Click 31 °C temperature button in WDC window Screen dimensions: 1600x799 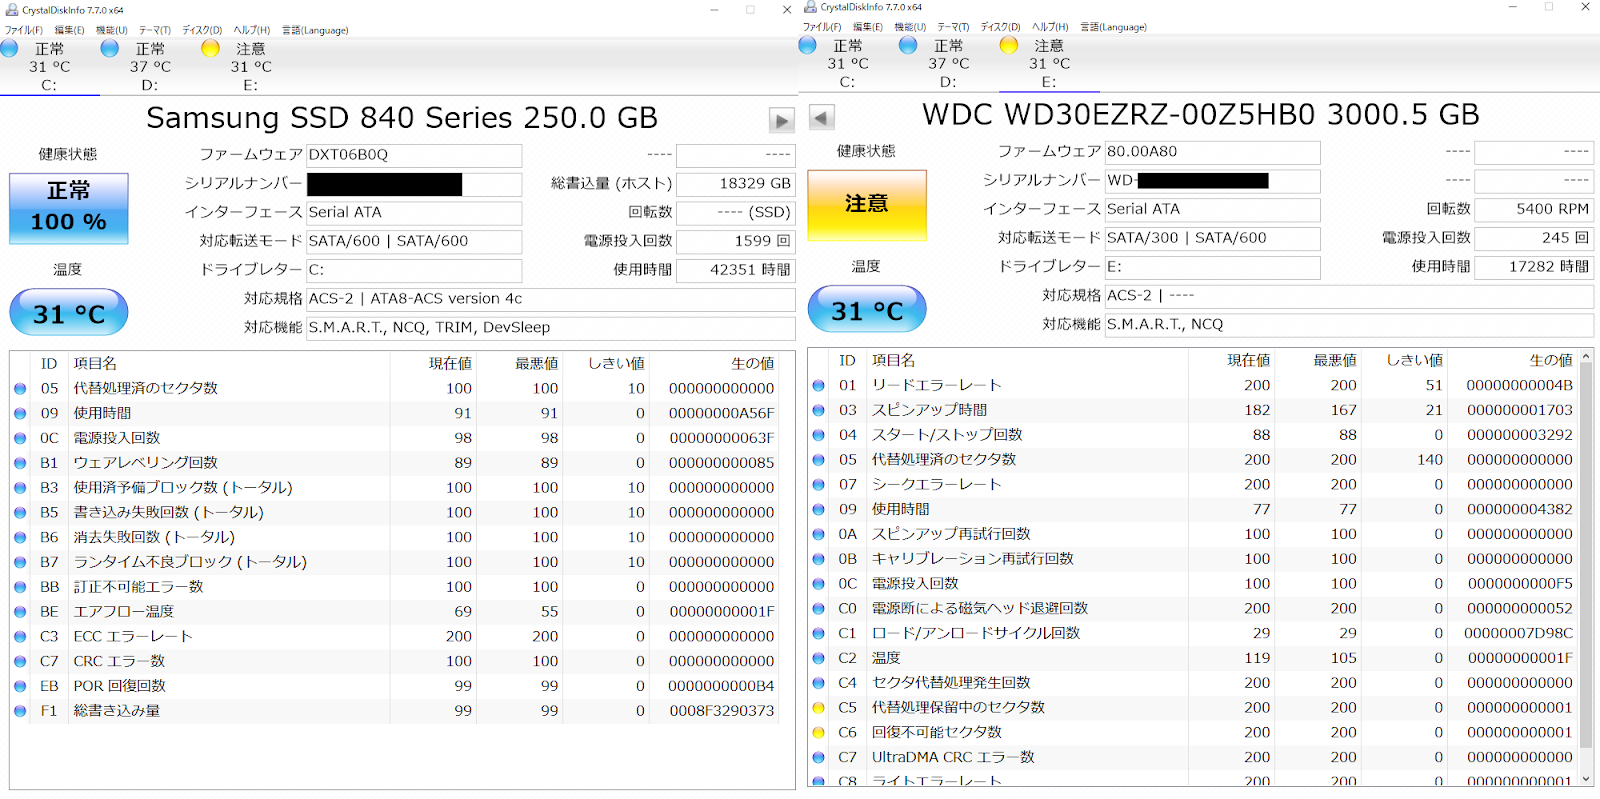pos(867,310)
